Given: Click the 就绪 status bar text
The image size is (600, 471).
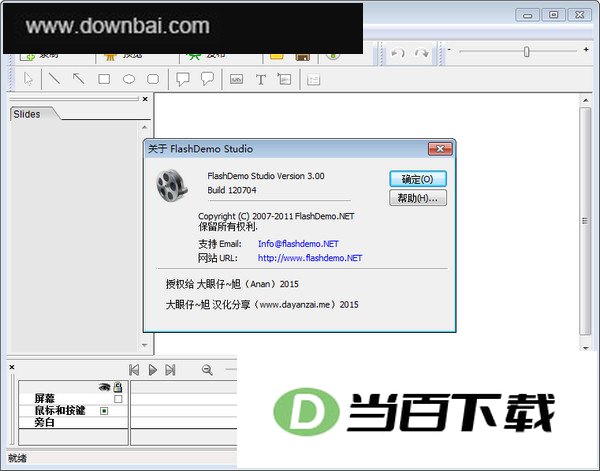Looking at the screenshot, I should pyautogui.click(x=17, y=458).
